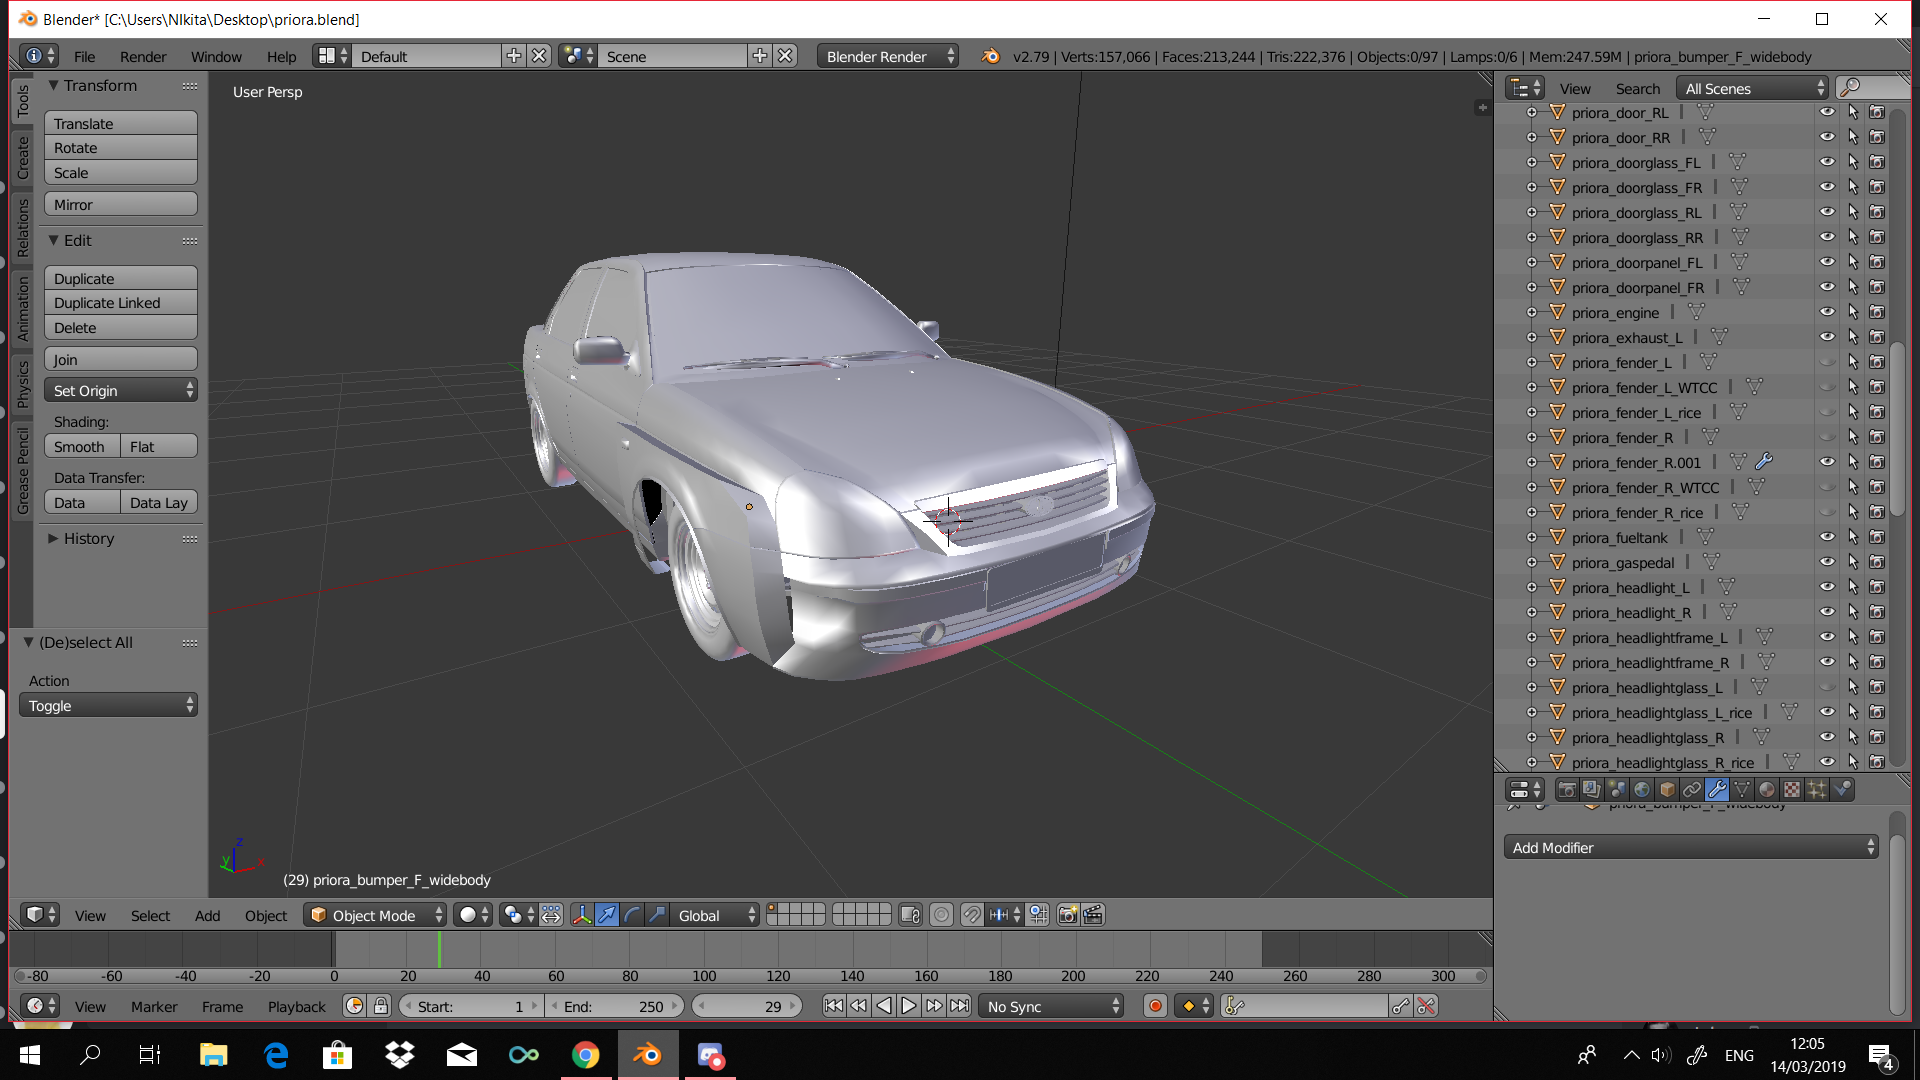Viewport: 1920px width, 1080px height.
Task: Click the Duplicate Linked button
Action: [x=120, y=303]
